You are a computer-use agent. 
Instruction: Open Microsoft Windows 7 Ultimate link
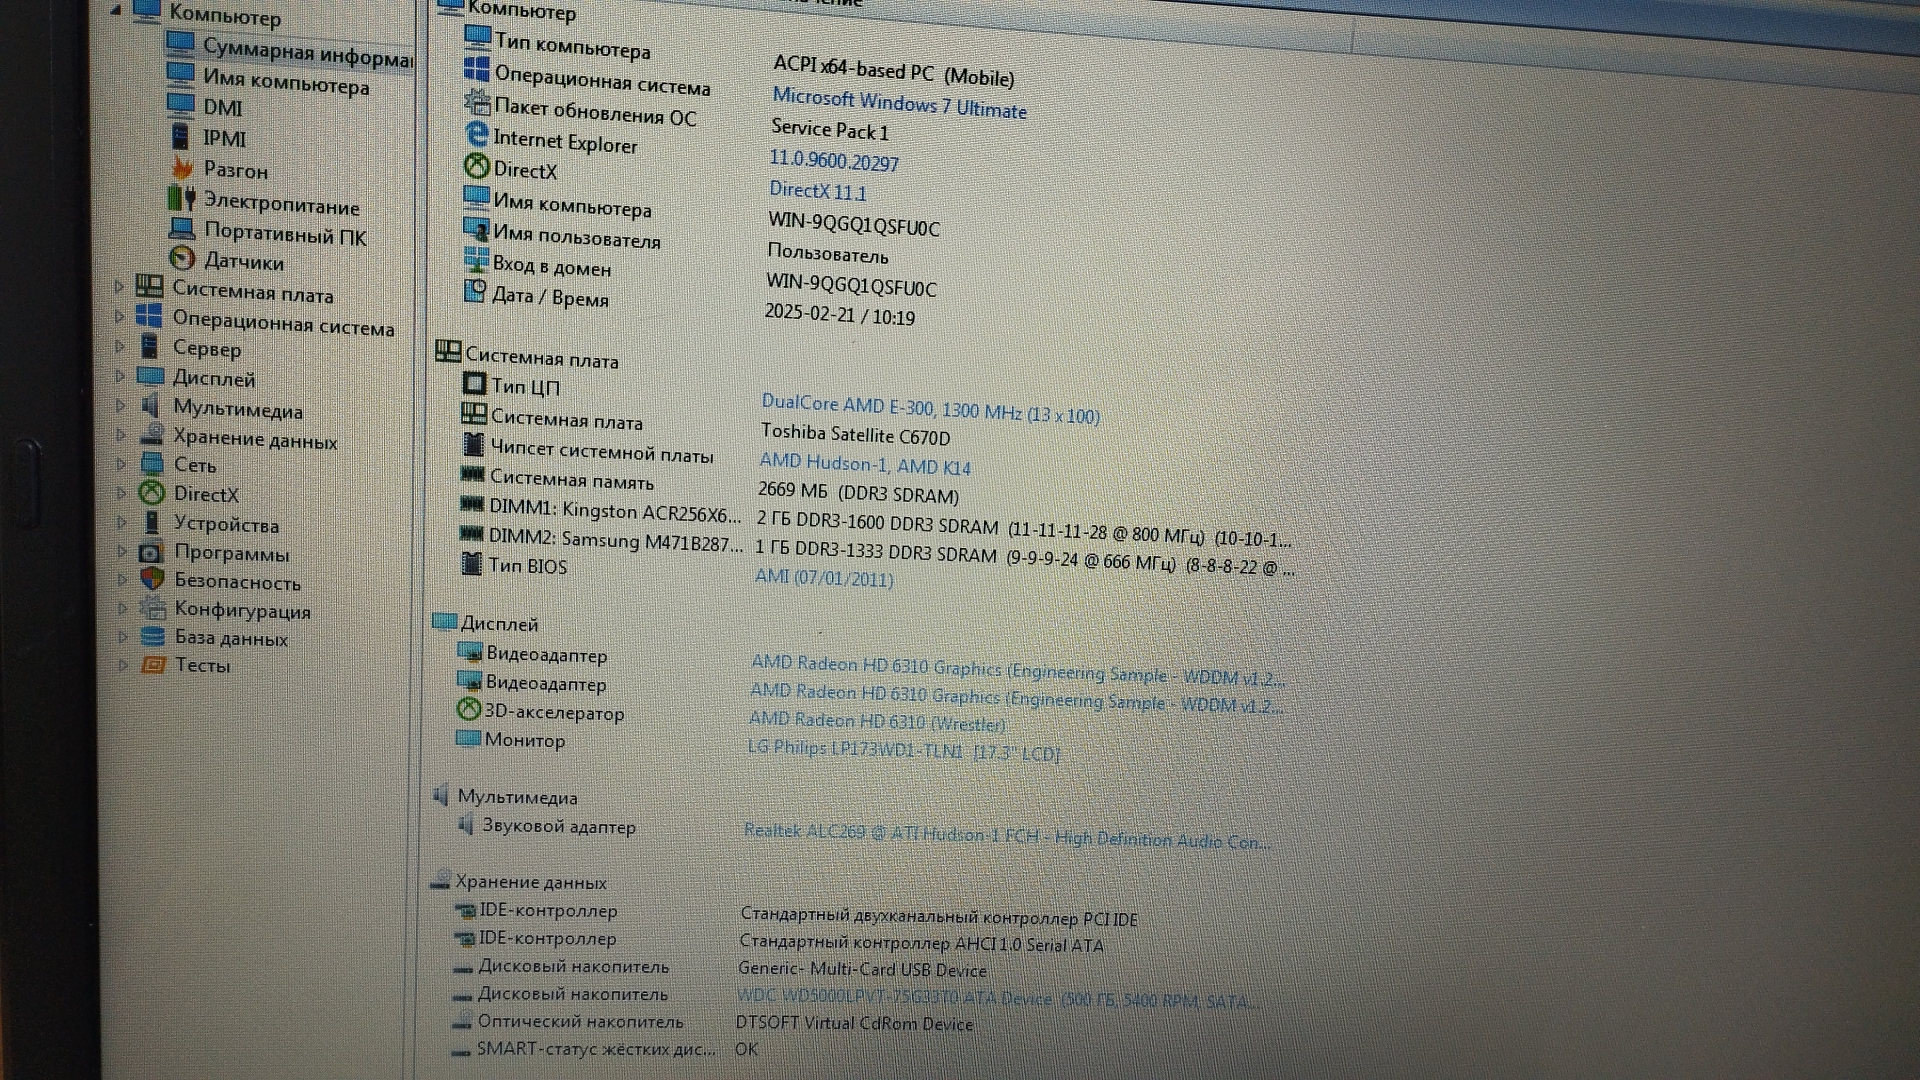click(899, 103)
